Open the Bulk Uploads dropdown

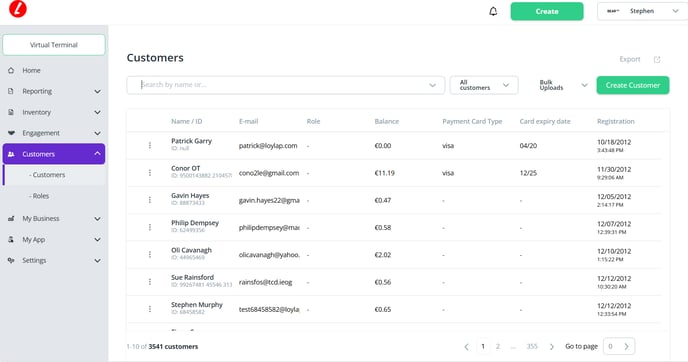click(563, 85)
